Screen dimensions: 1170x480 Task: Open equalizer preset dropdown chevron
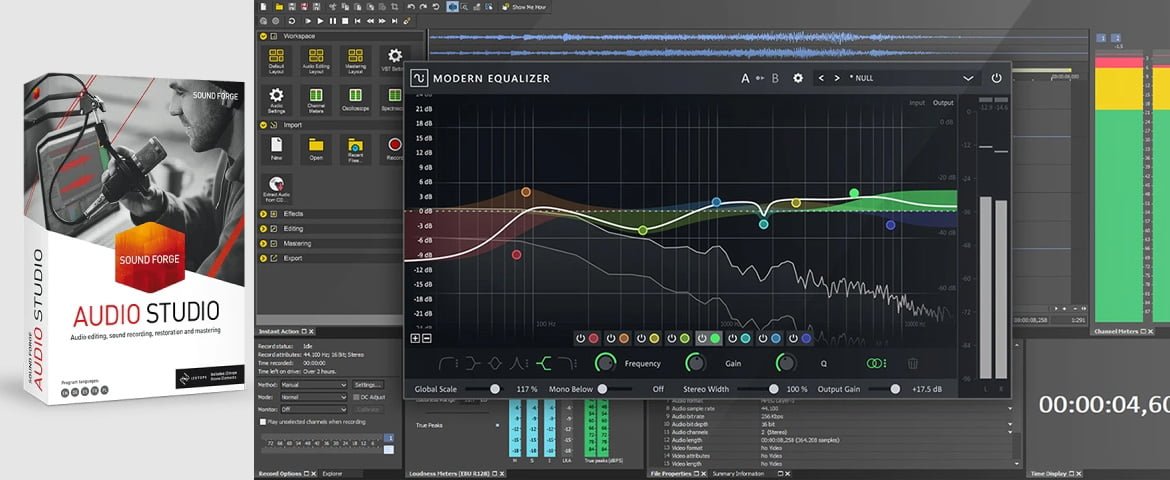tap(968, 78)
